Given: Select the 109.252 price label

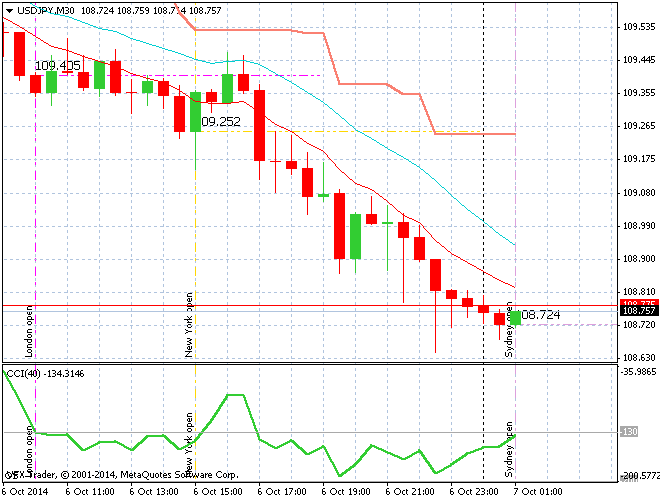Looking at the screenshot, I should coord(221,121).
